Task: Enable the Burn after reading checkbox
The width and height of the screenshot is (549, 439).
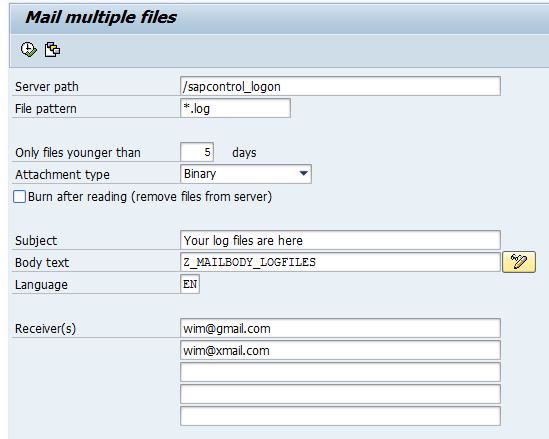Action: pyautogui.click(x=19, y=196)
